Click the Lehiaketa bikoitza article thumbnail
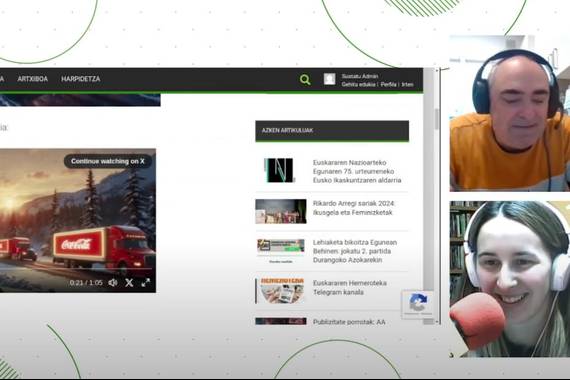This screenshot has height=380, width=570. (x=281, y=251)
